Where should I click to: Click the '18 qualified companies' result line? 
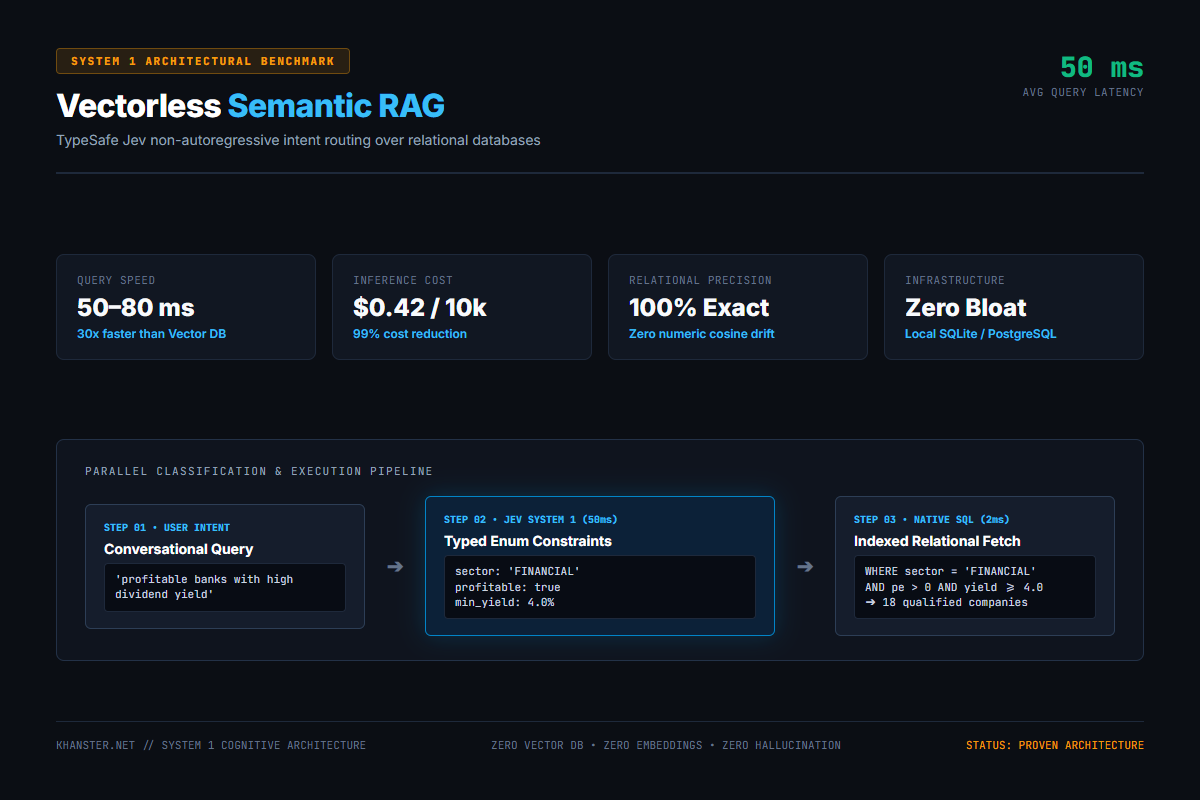point(946,603)
